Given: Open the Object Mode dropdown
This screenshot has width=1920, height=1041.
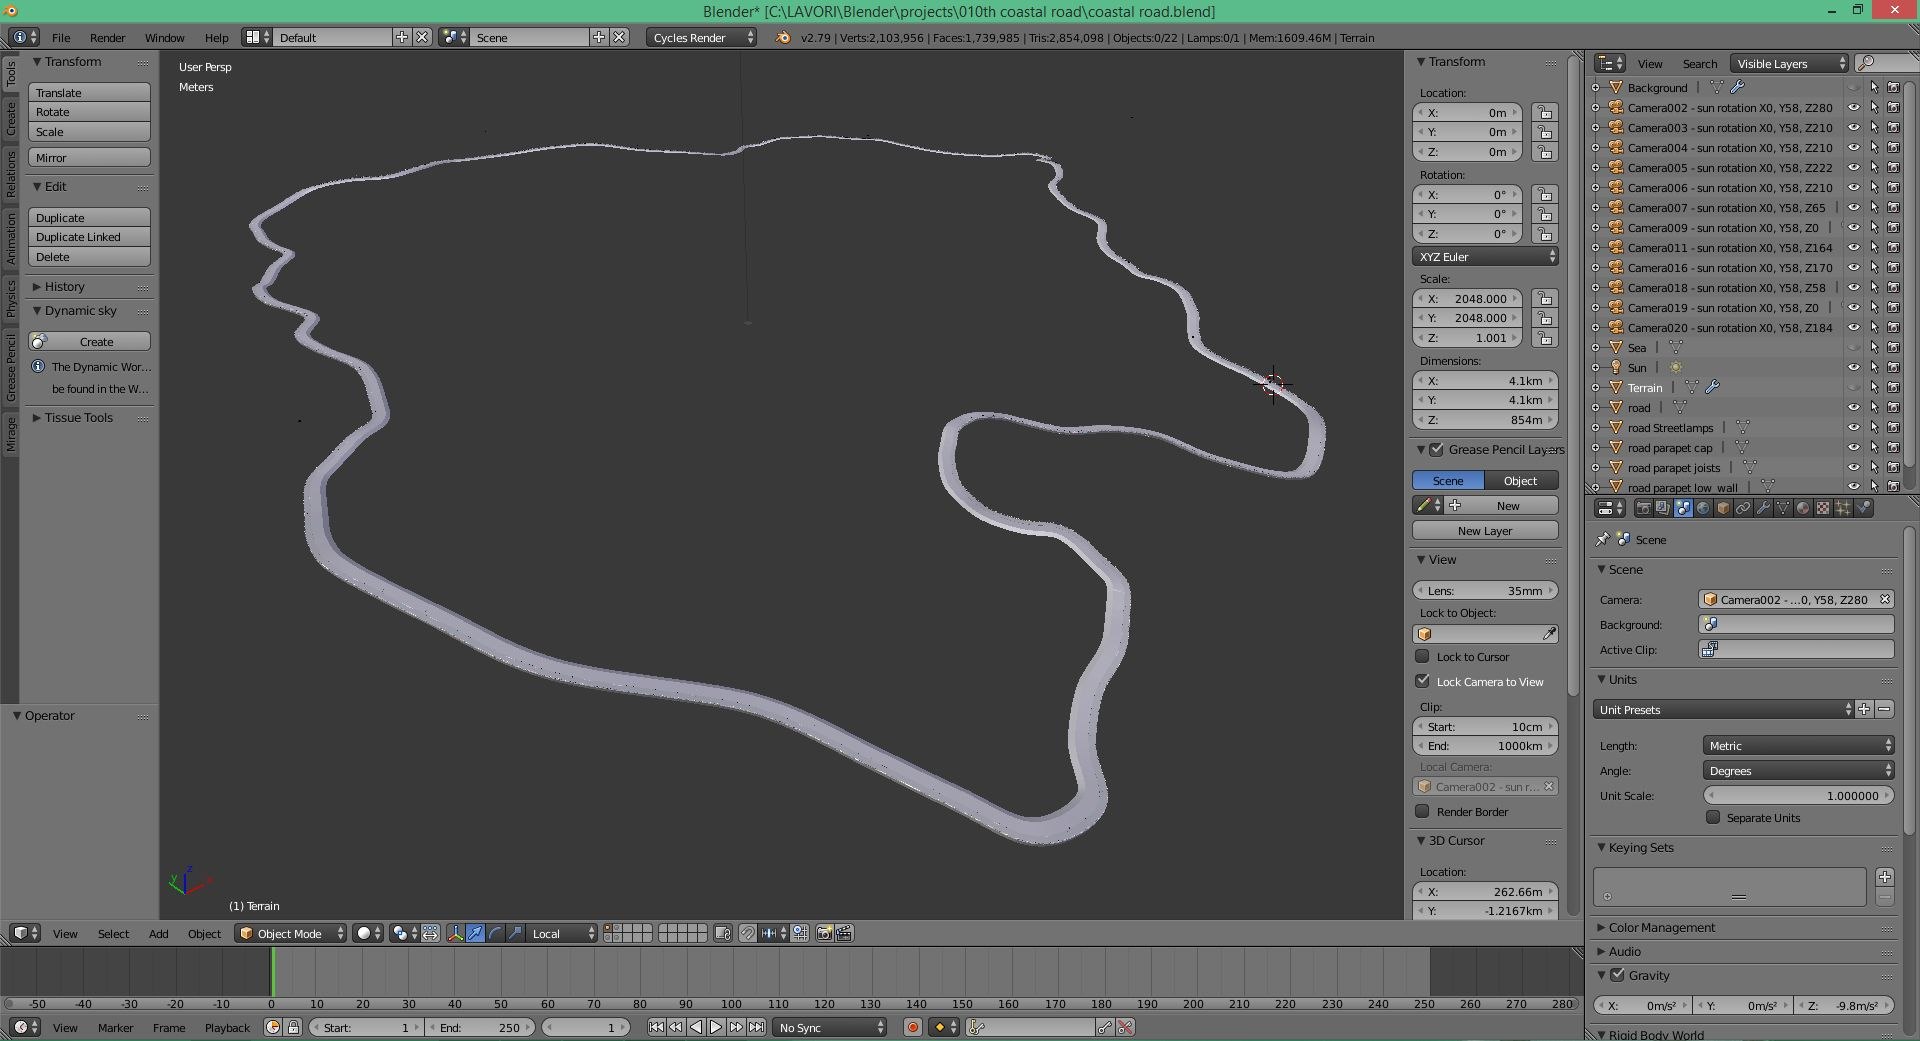Looking at the screenshot, I should tap(291, 933).
